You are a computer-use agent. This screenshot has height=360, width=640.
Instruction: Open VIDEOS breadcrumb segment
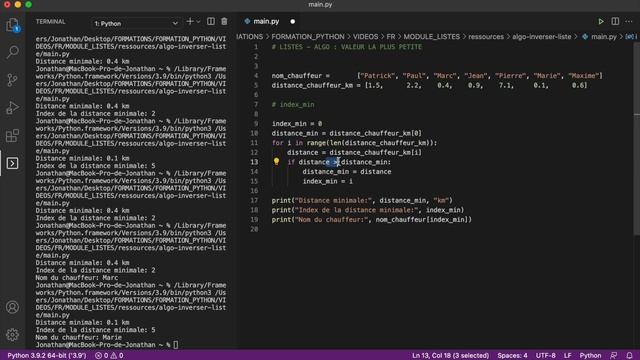[x=365, y=37]
